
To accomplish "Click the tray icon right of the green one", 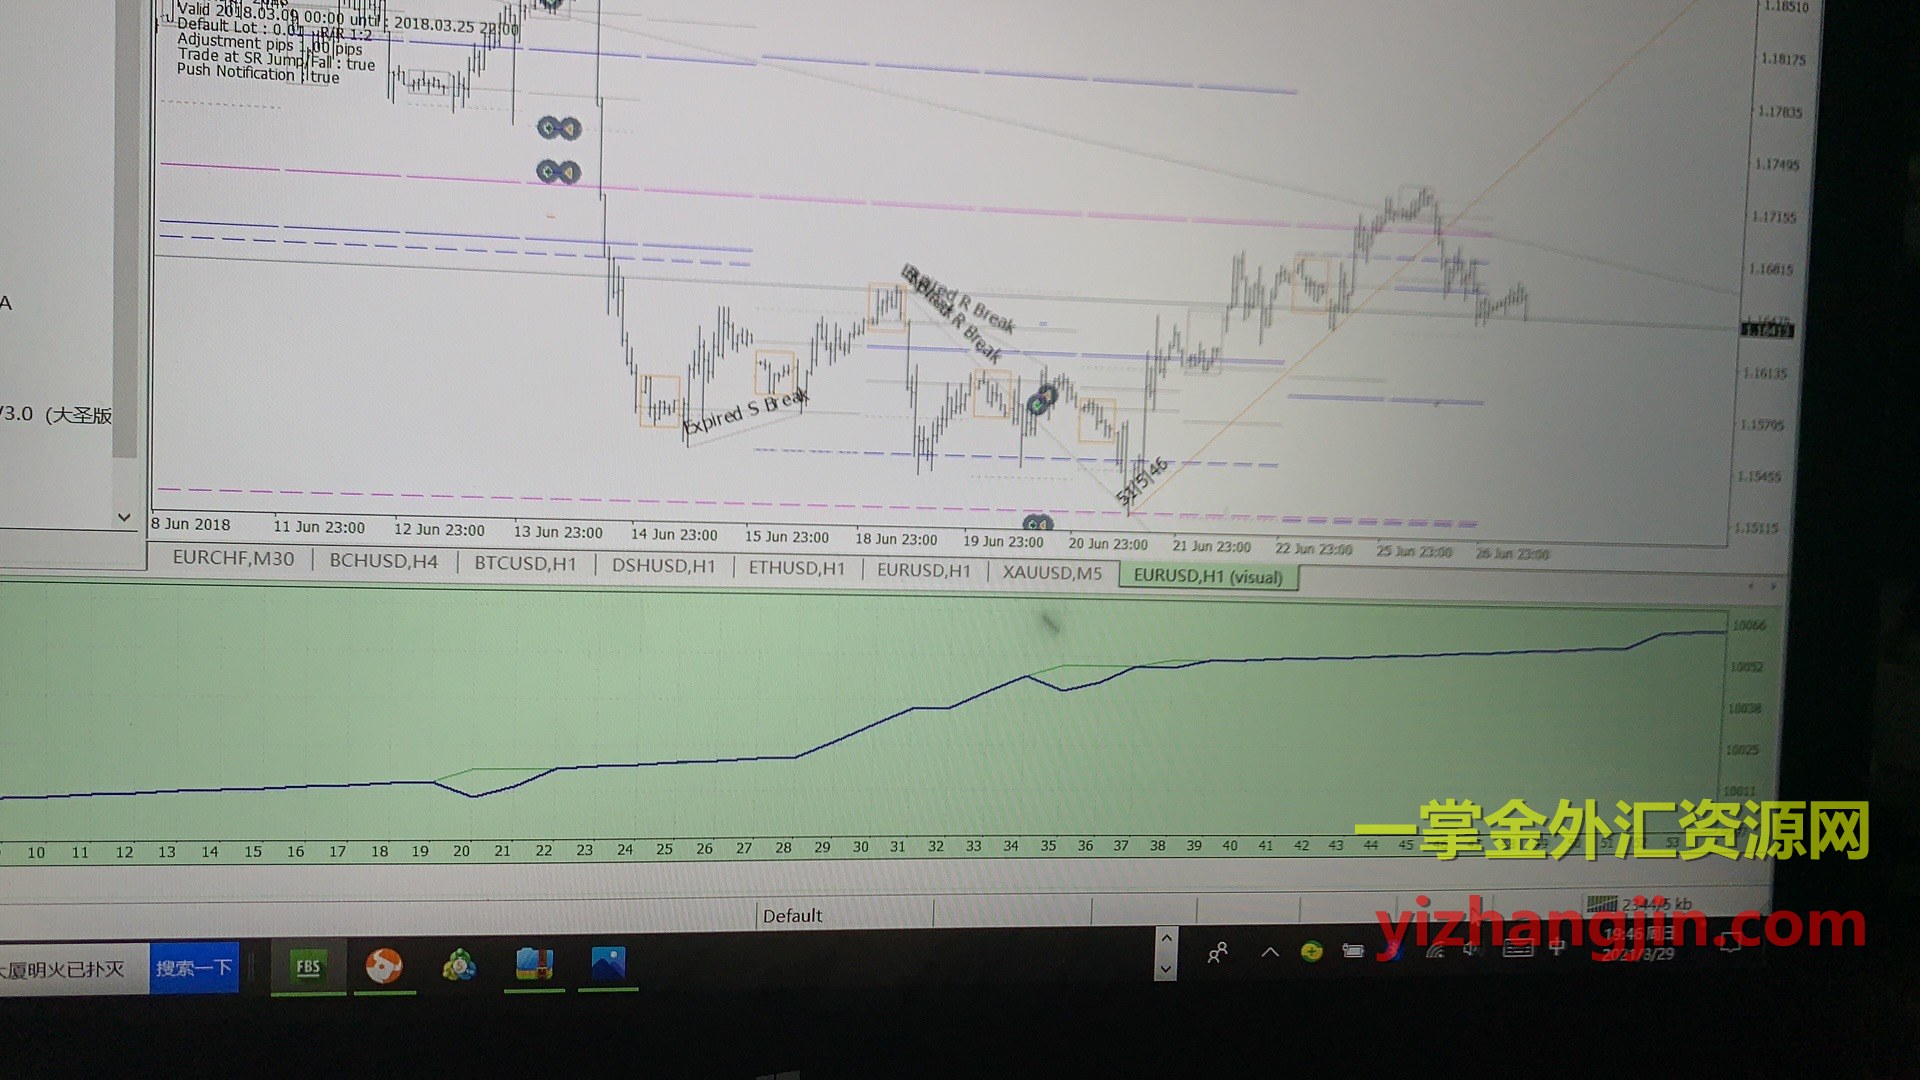I will pyautogui.click(x=1353, y=950).
